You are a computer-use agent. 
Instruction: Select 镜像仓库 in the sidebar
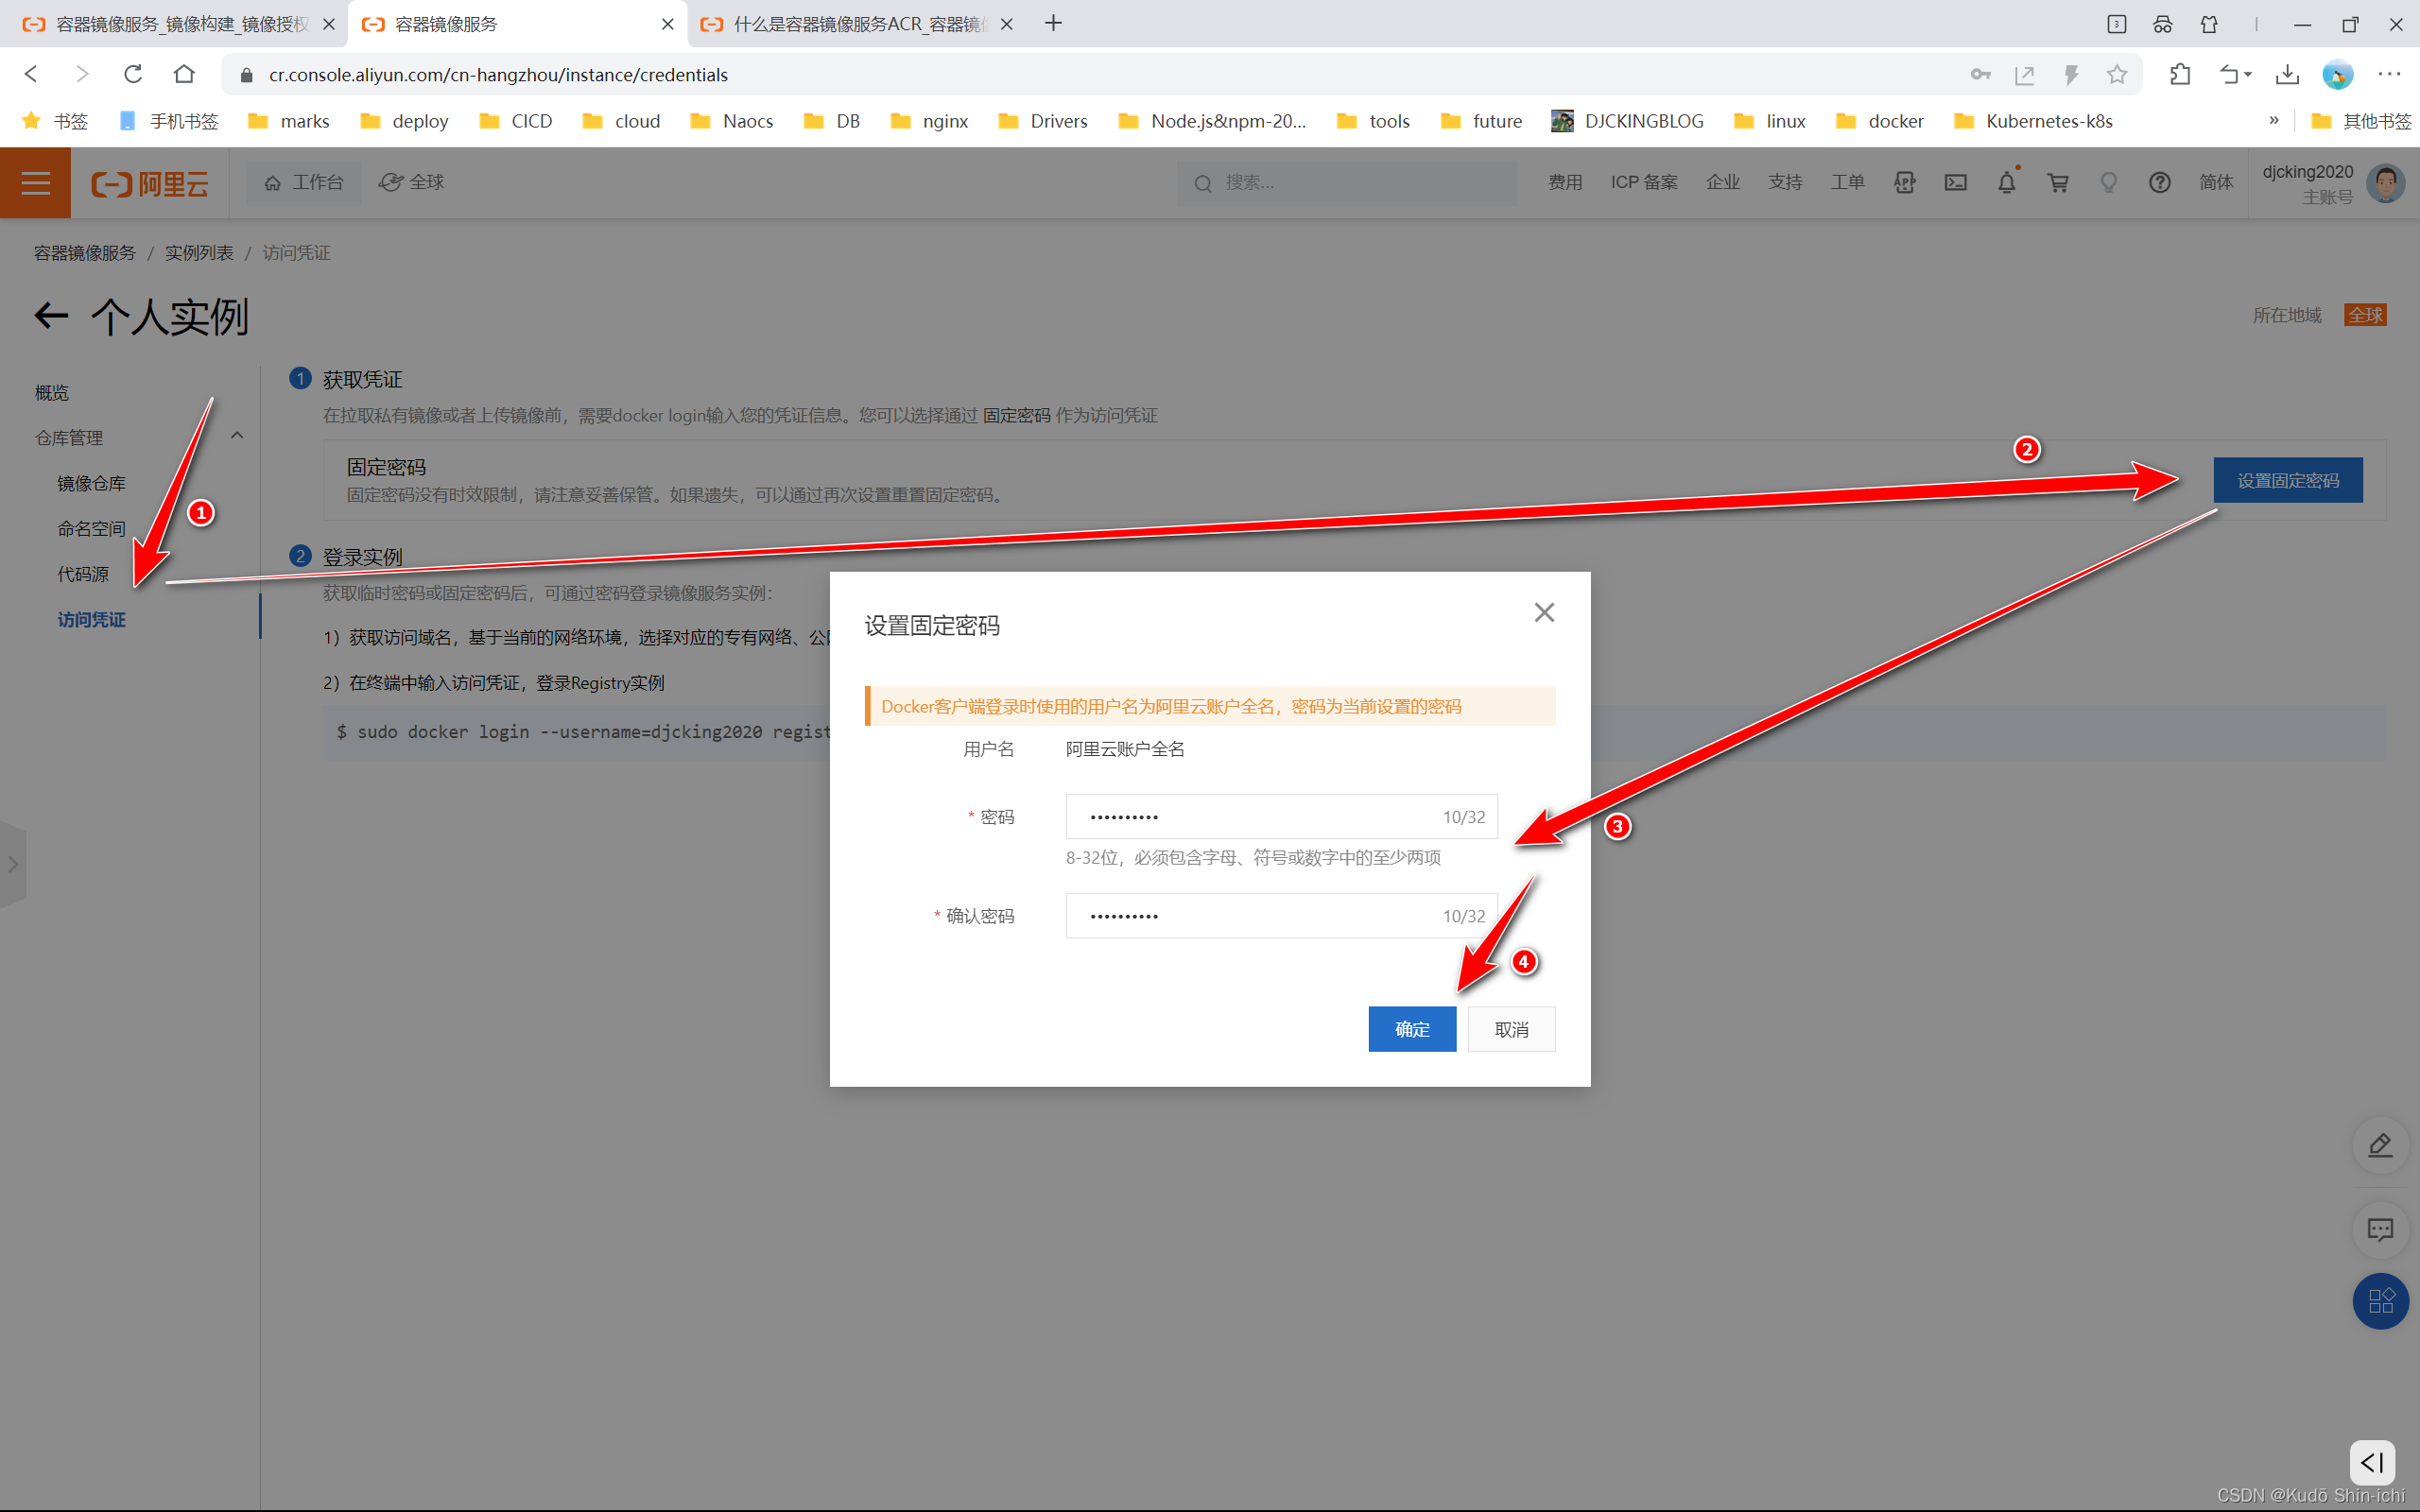tap(91, 483)
